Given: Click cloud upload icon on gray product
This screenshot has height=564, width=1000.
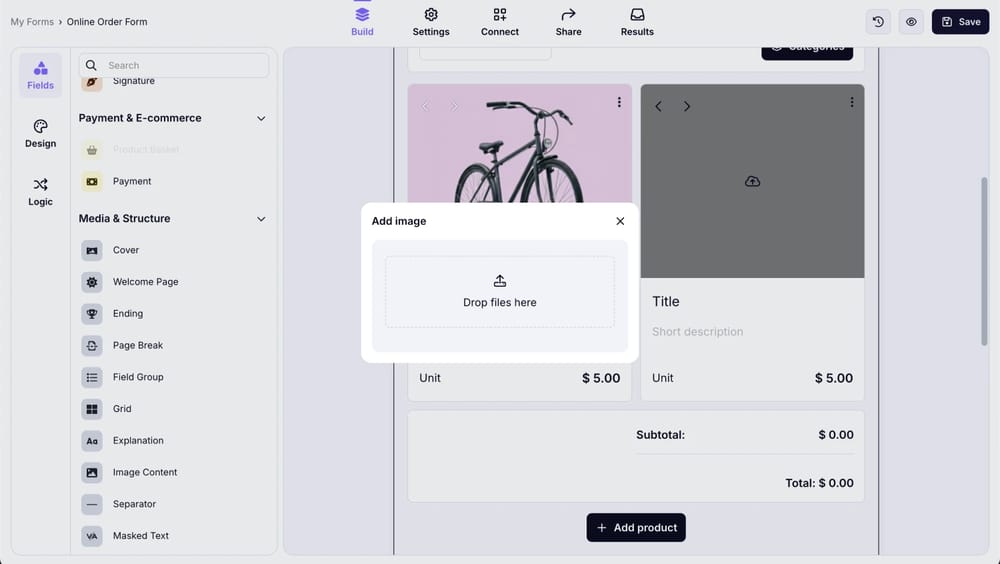Looking at the screenshot, I should (x=753, y=182).
